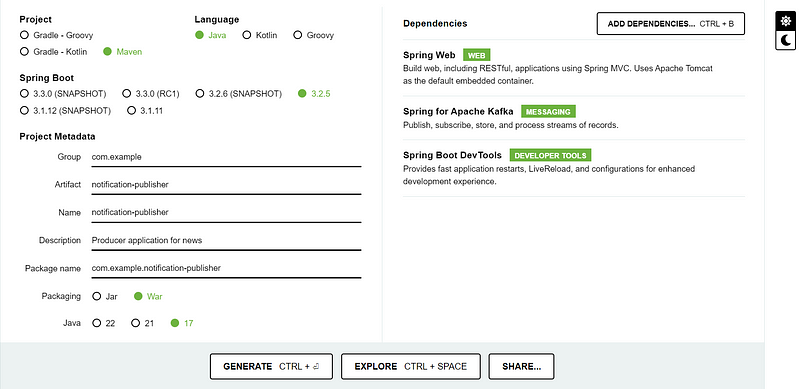Click the MESSAGING category tag
800x389 pixels.
pyautogui.click(x=548, y=111)
